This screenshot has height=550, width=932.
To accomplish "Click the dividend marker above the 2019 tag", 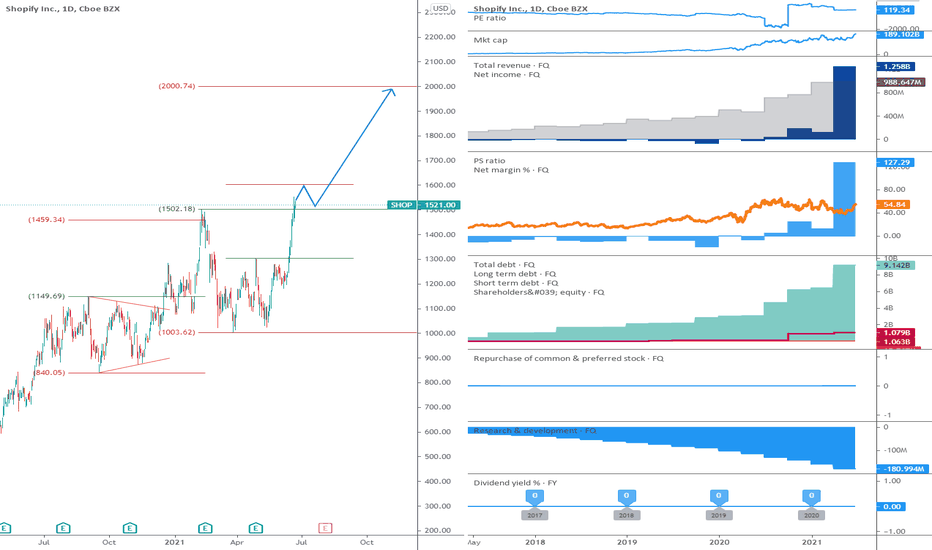I will 719,497.
